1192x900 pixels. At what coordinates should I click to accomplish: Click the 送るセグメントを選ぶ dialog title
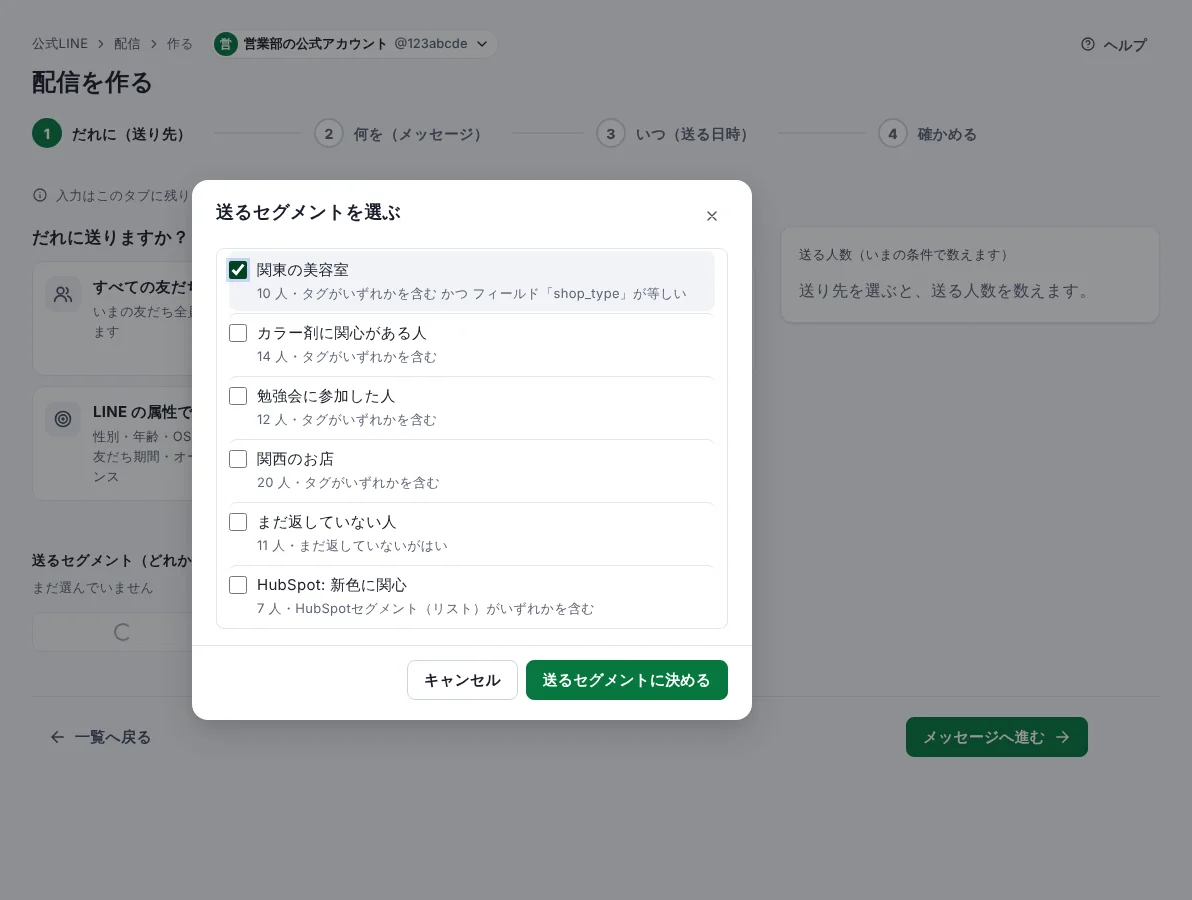pos(308,212)
